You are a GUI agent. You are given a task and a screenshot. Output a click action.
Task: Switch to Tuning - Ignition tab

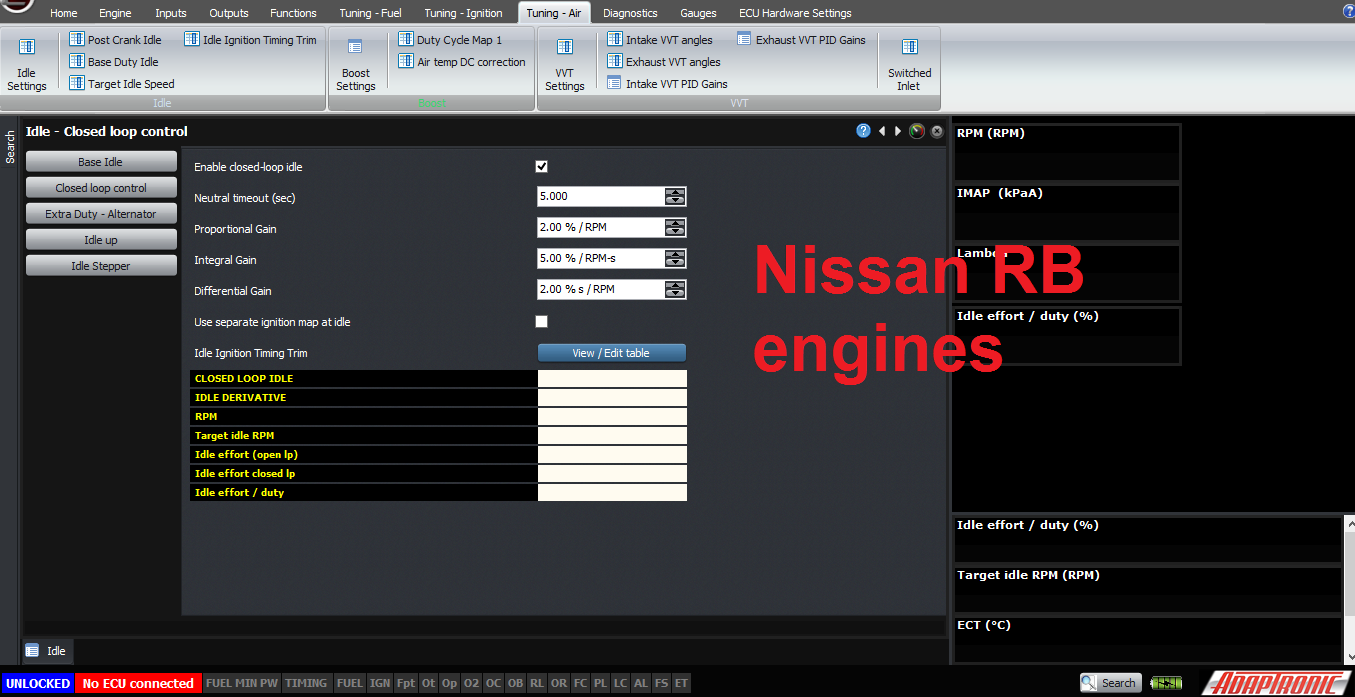point(463,13)
